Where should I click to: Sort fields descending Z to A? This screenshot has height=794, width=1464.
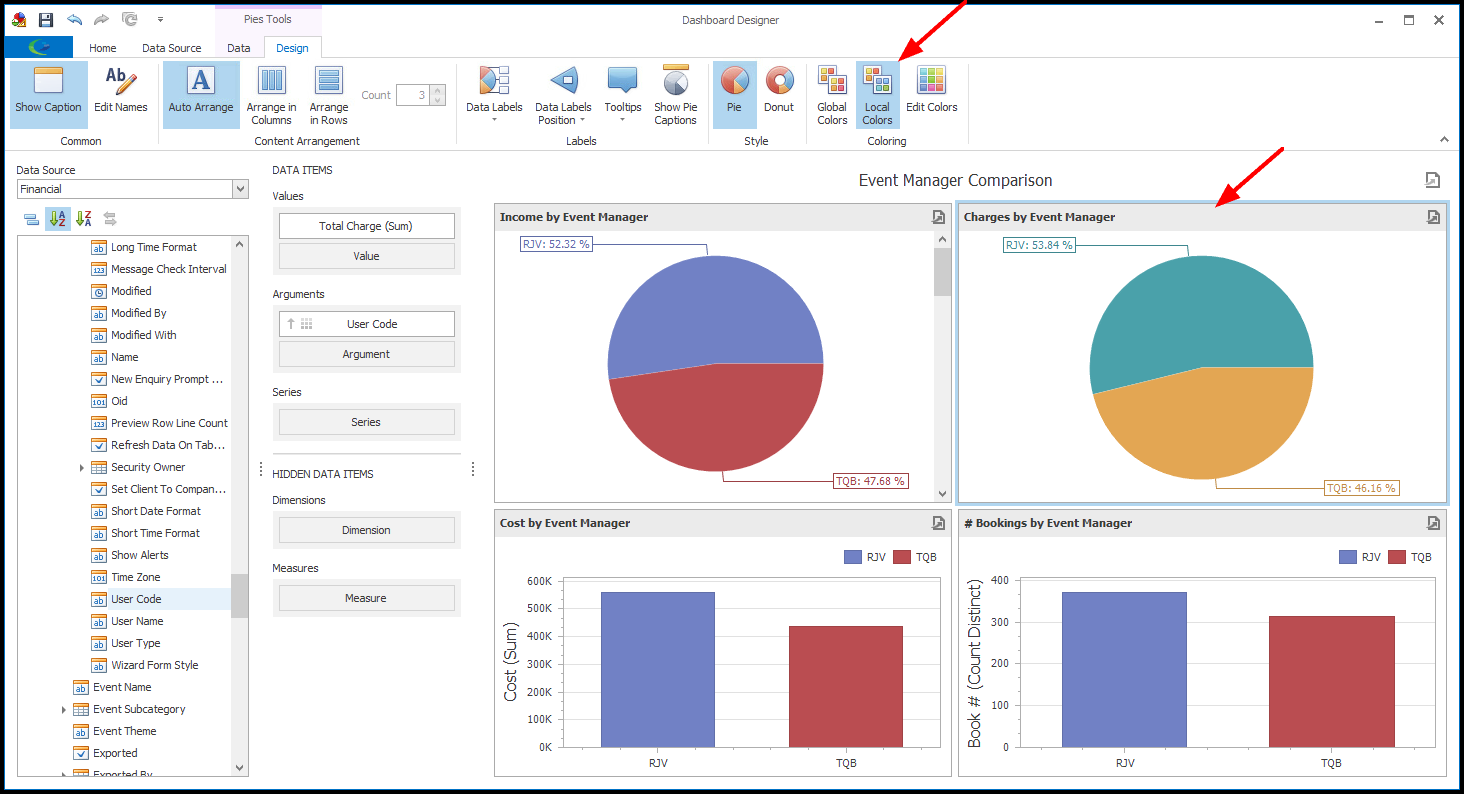click(84, 219)
